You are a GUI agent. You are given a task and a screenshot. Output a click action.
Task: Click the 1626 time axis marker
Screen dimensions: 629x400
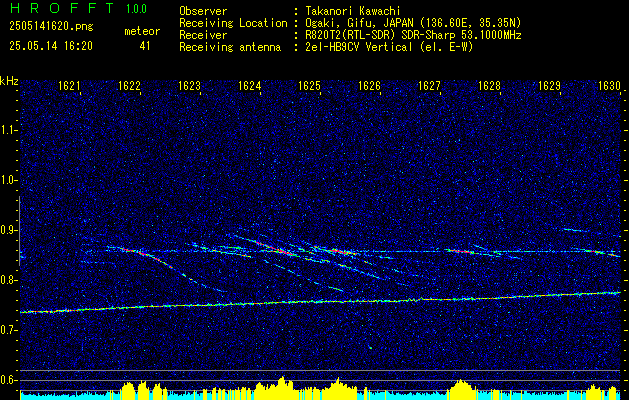tap(369, 85)
